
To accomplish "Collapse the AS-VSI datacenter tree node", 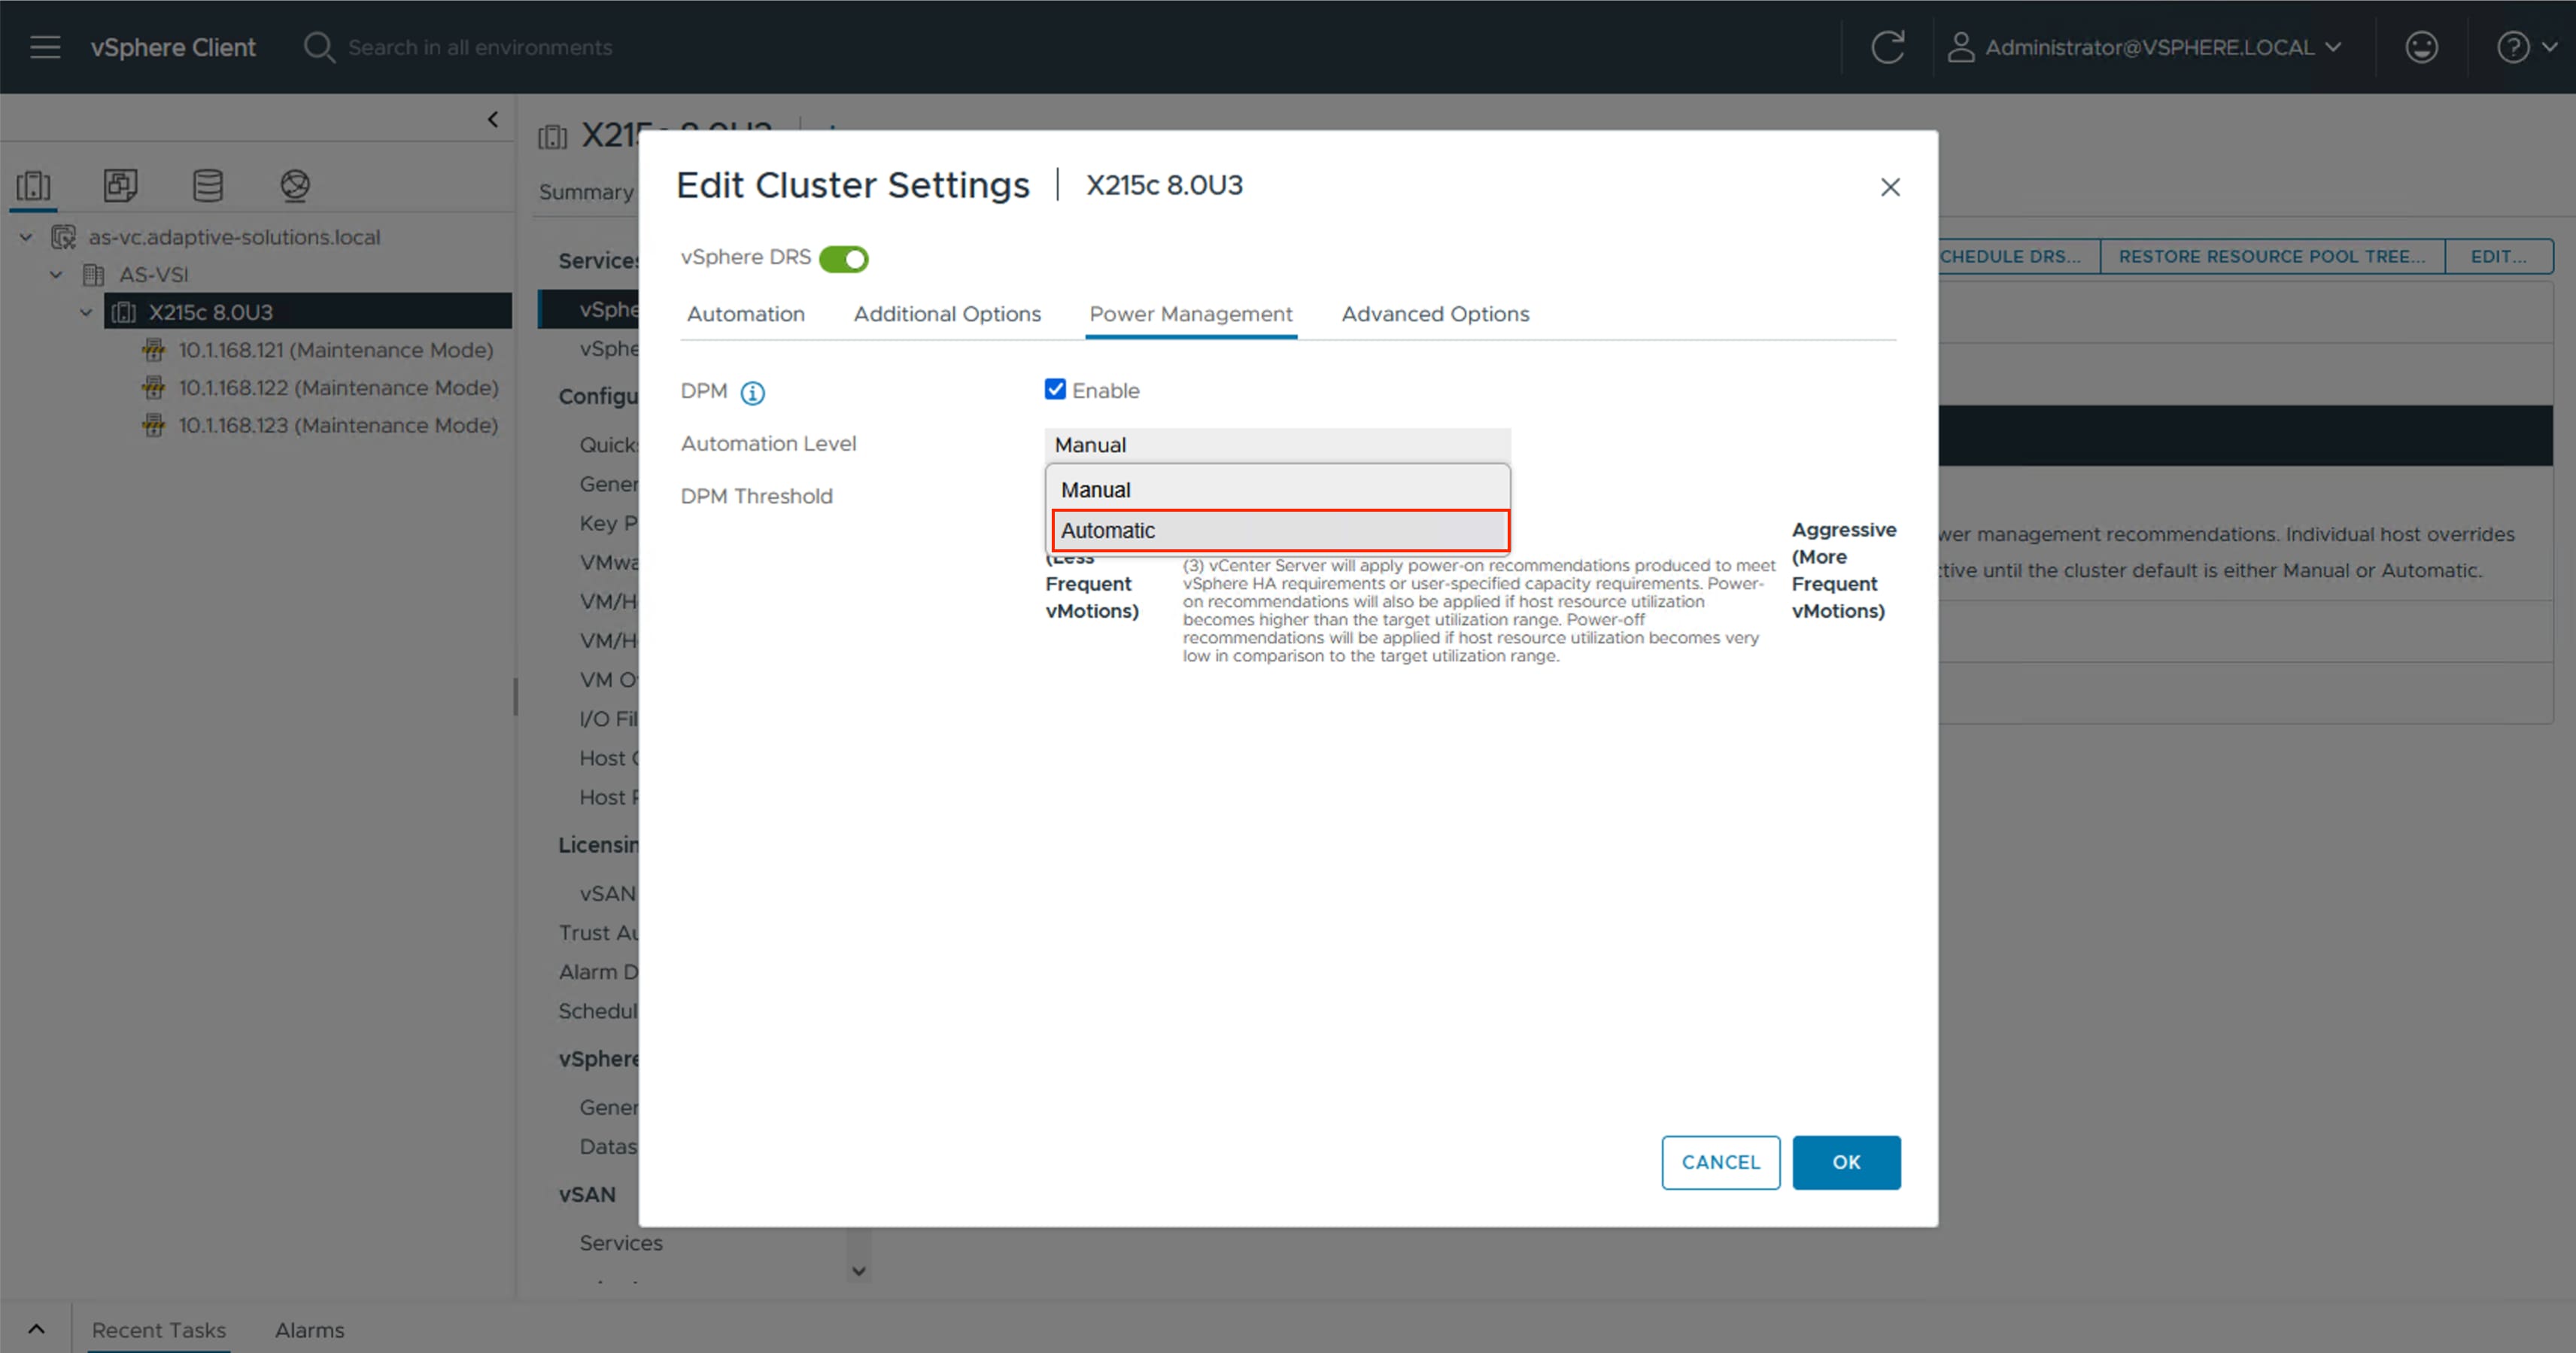I will point(56,274).
